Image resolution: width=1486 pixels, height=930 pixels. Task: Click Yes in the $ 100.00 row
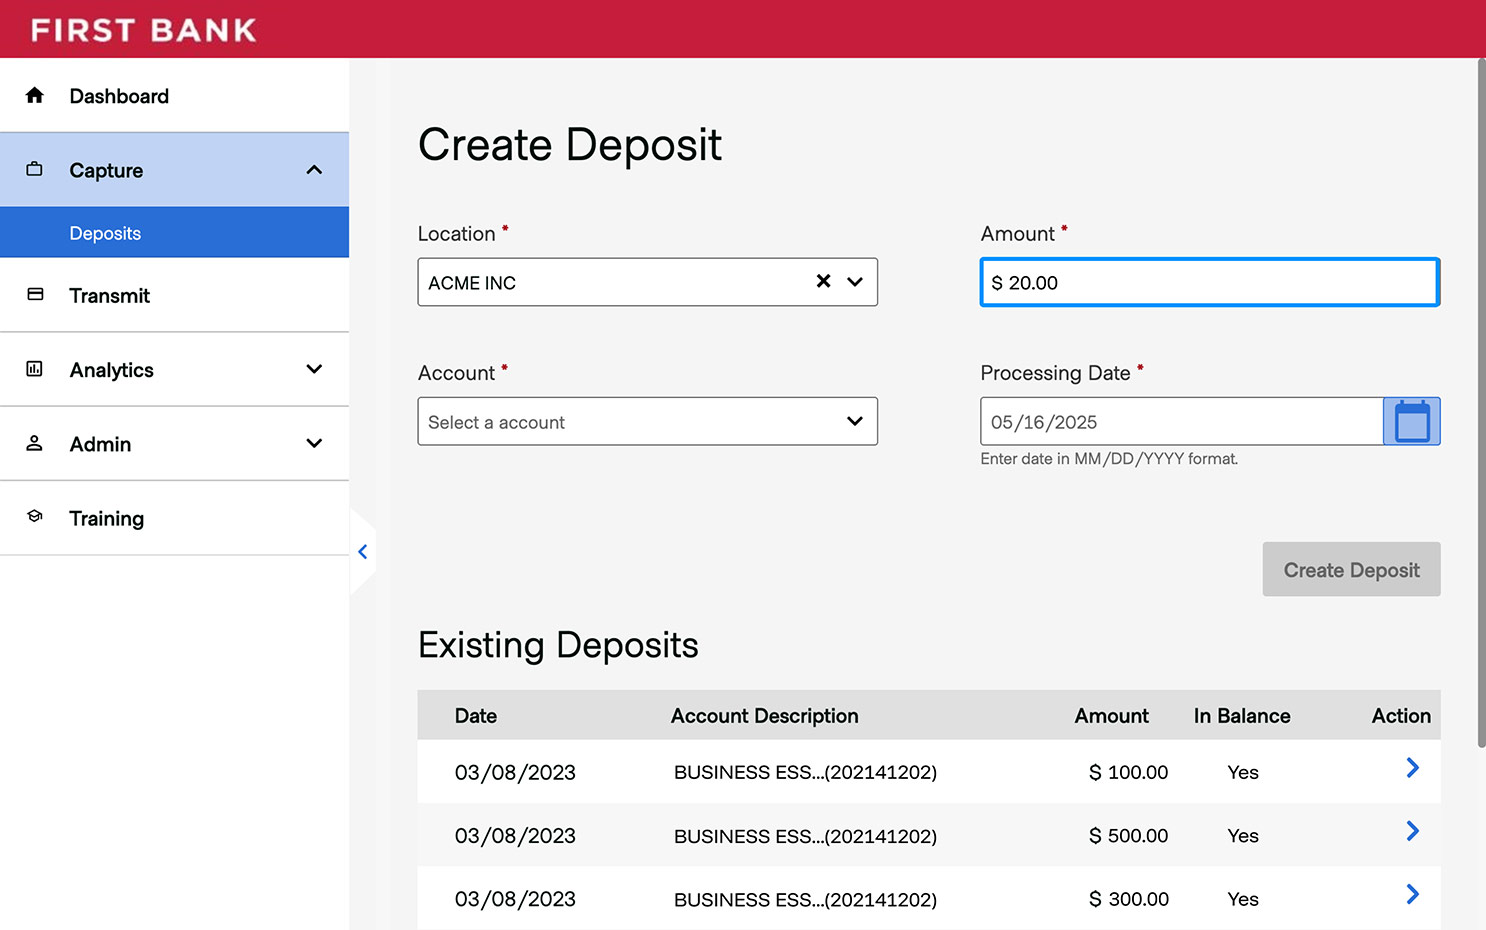click(x=1243, y=772)
